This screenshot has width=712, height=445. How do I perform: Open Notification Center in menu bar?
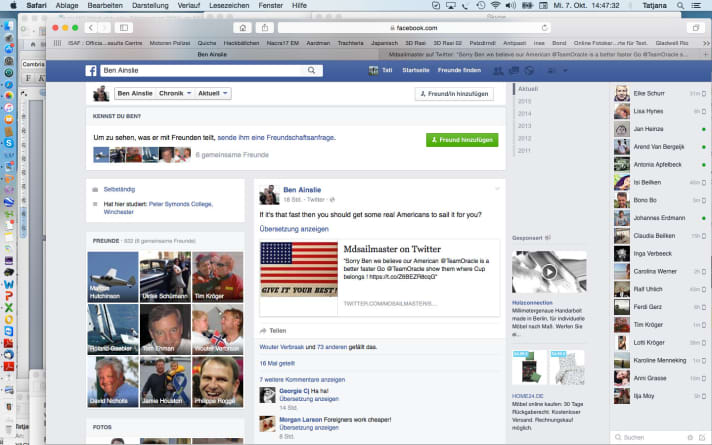[x=696, y=5]
